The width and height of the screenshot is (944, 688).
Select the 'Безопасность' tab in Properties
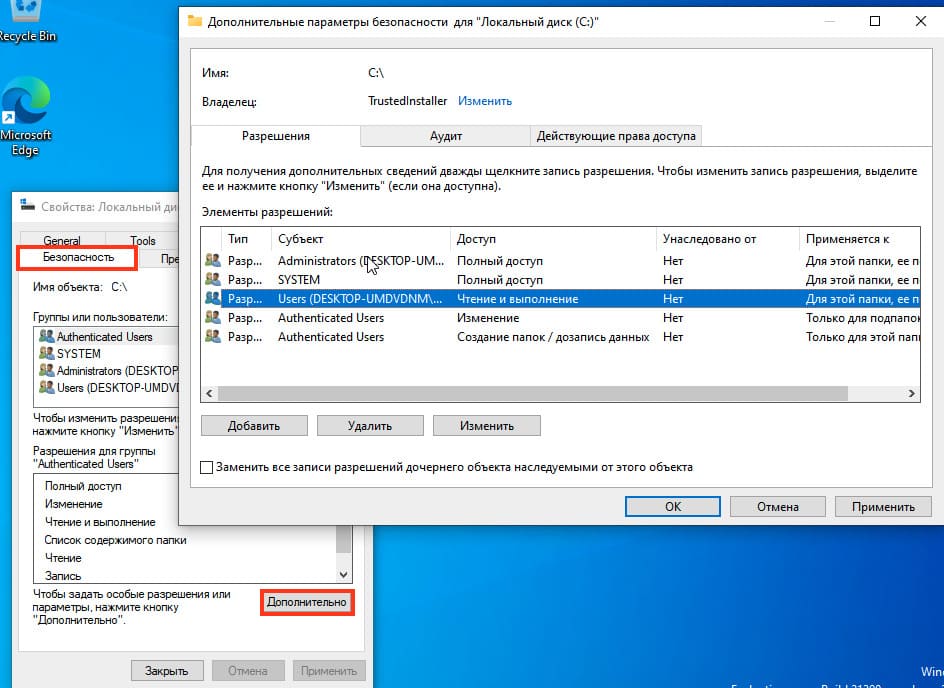tap(77, 257)
